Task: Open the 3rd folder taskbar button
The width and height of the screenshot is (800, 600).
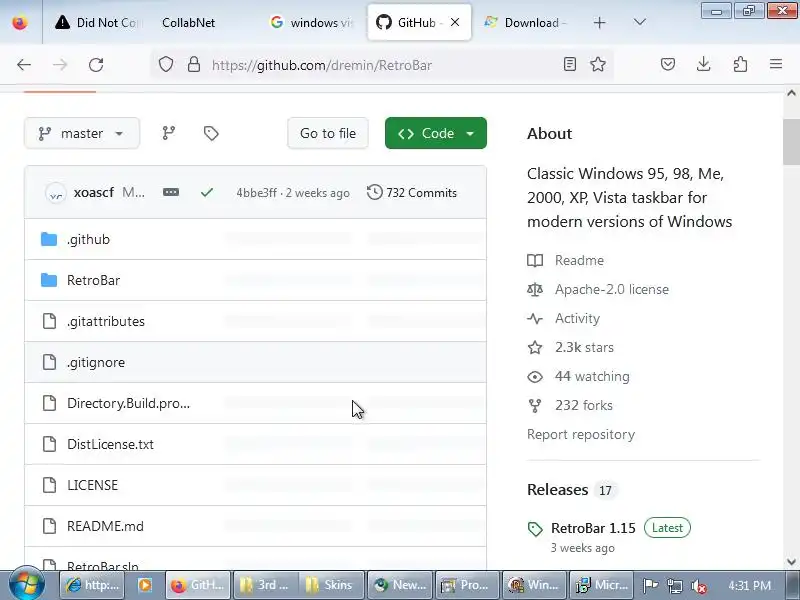Action: tap(266, 585)
